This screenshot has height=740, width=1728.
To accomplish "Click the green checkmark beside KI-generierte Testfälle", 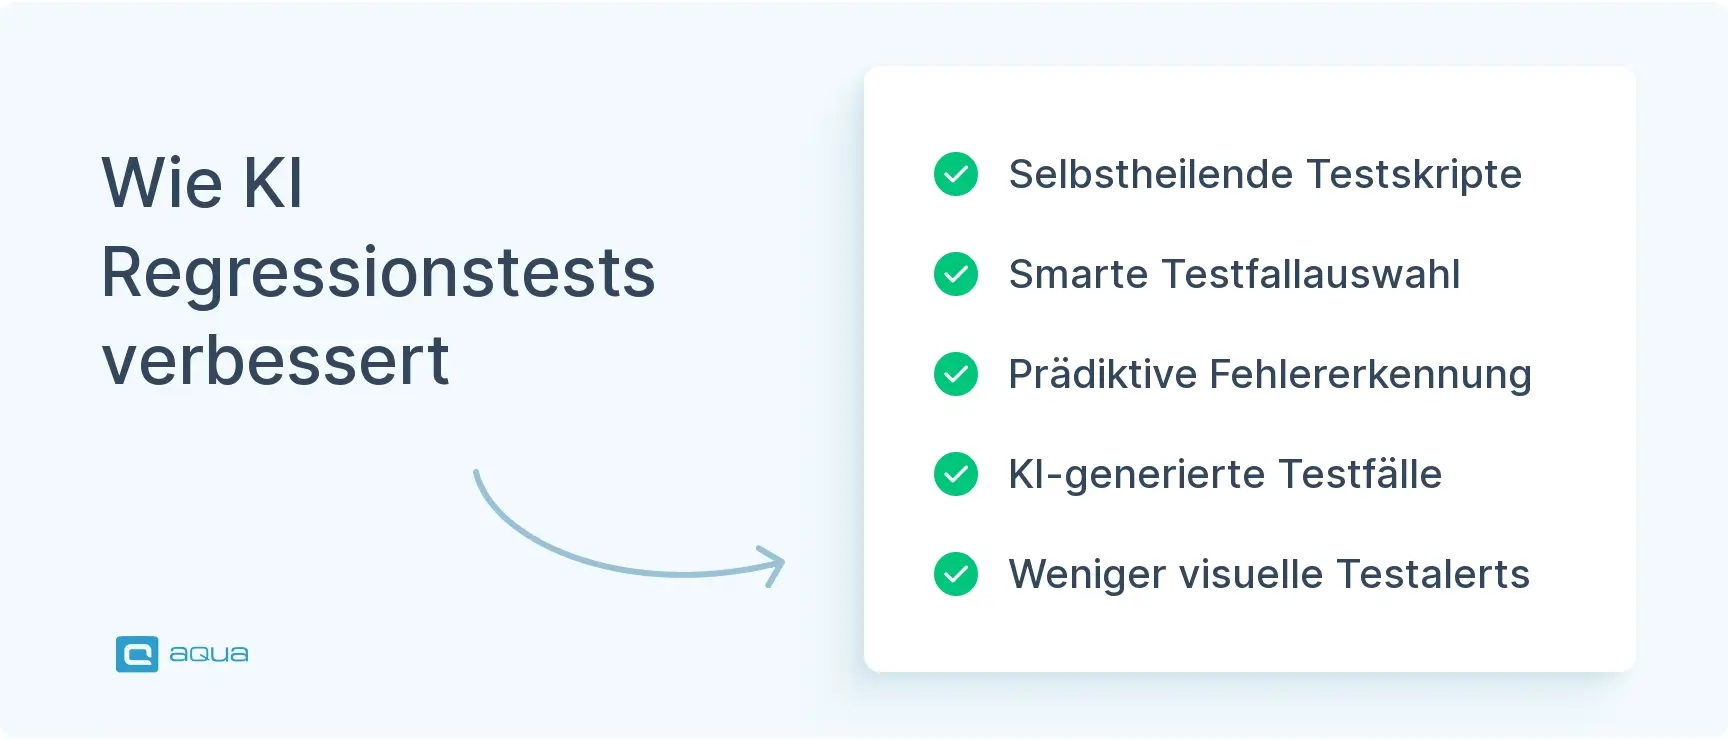I will [x=956, y=474].
